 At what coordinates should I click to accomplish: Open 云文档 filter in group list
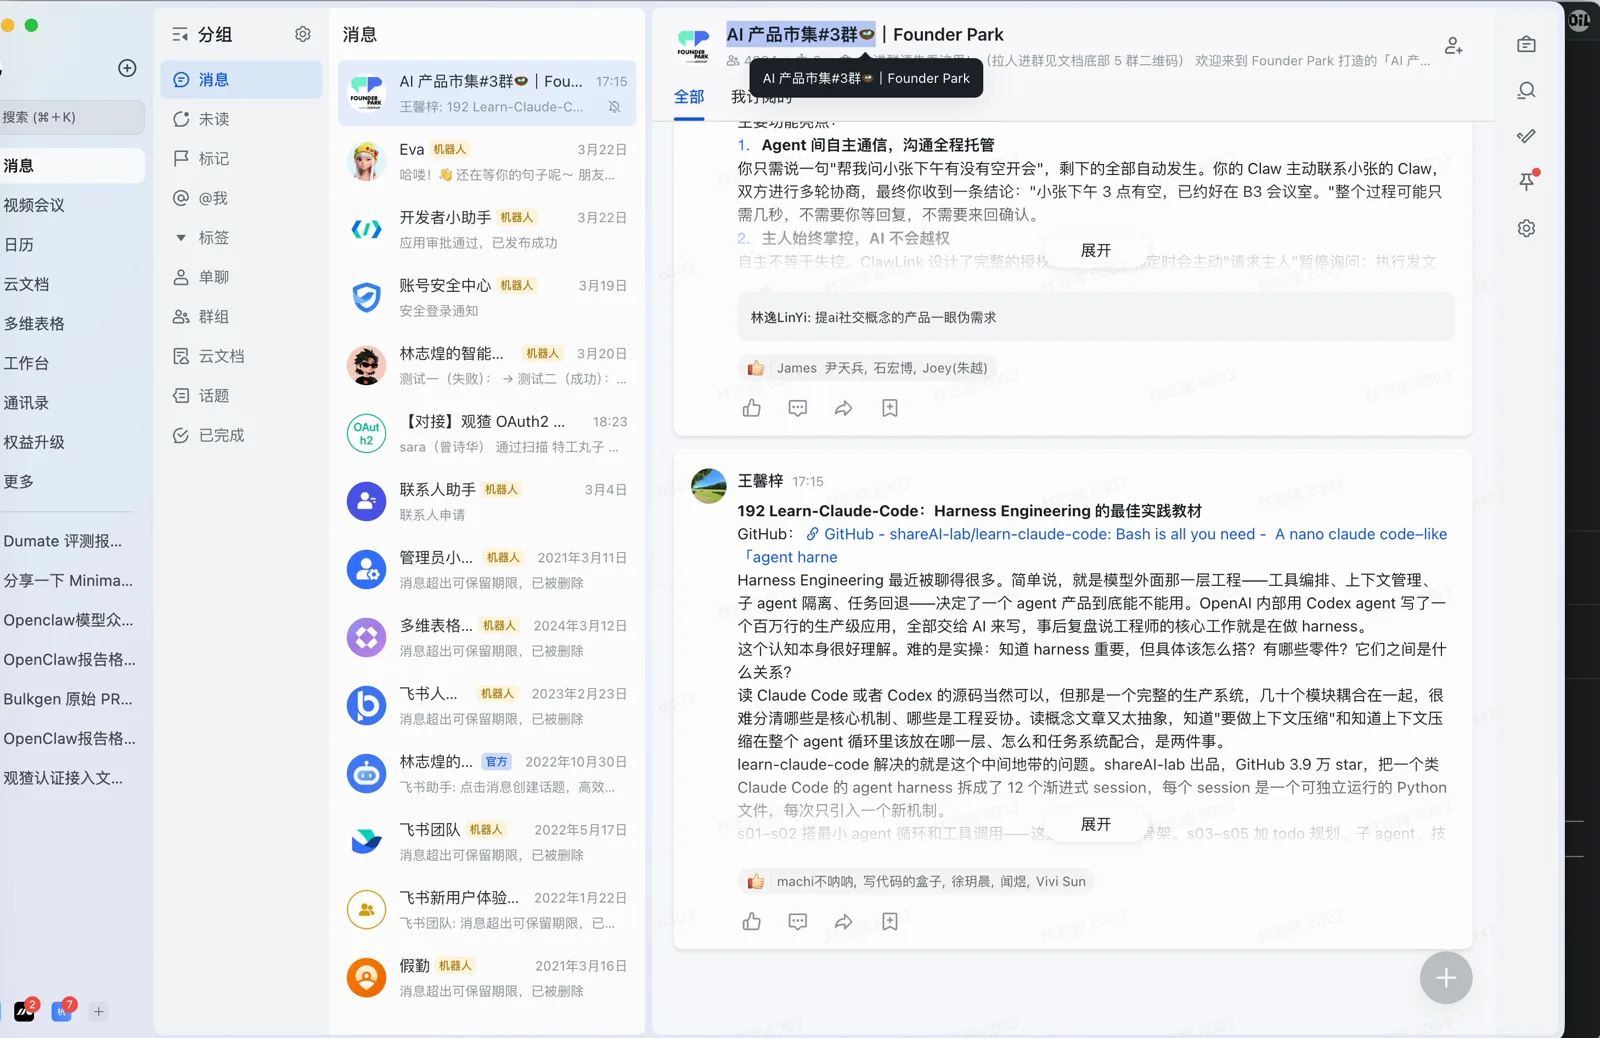coord(241,356)
